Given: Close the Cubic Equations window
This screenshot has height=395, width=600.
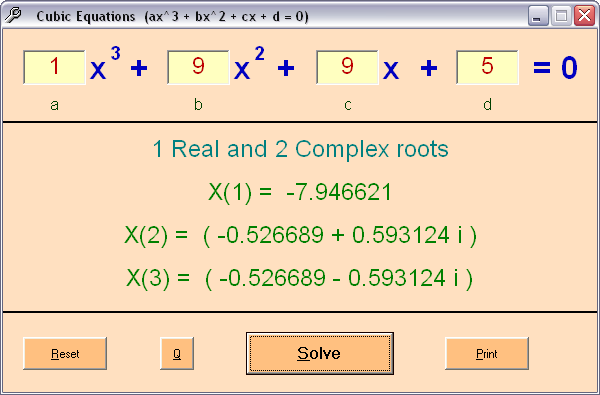Looking at the screenshot, I should coord(584,16).
